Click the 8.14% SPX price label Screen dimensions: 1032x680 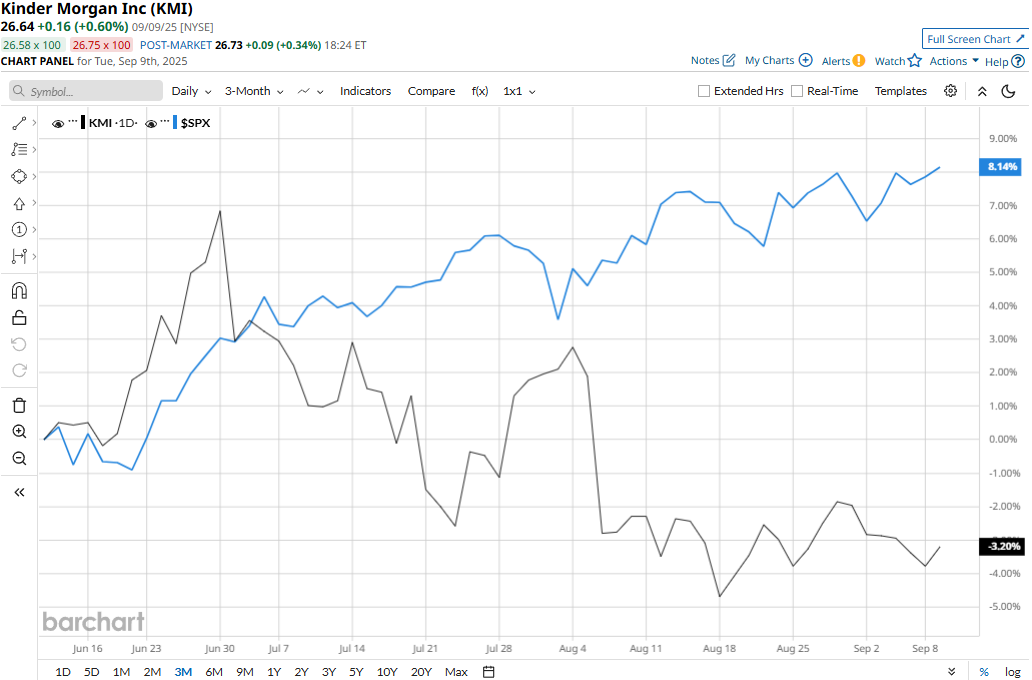click(1002, 167)
